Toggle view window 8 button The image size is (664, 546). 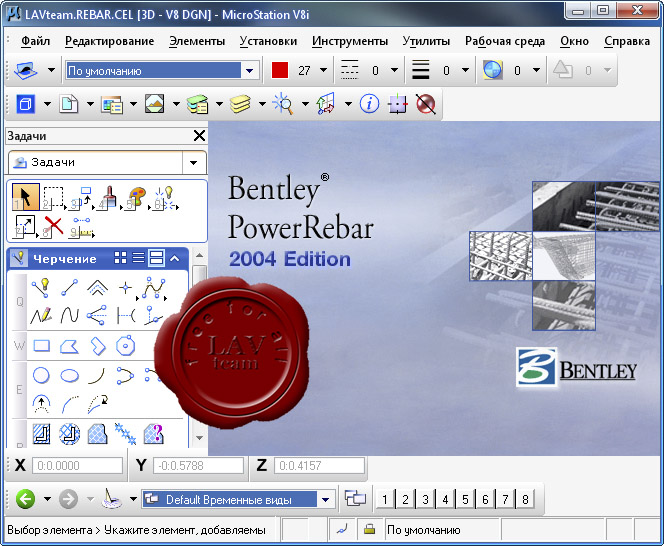525,499
